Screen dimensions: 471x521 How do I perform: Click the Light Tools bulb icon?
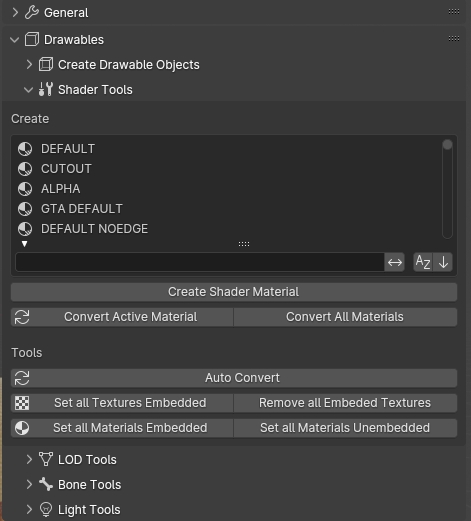(x=46, y=509)
